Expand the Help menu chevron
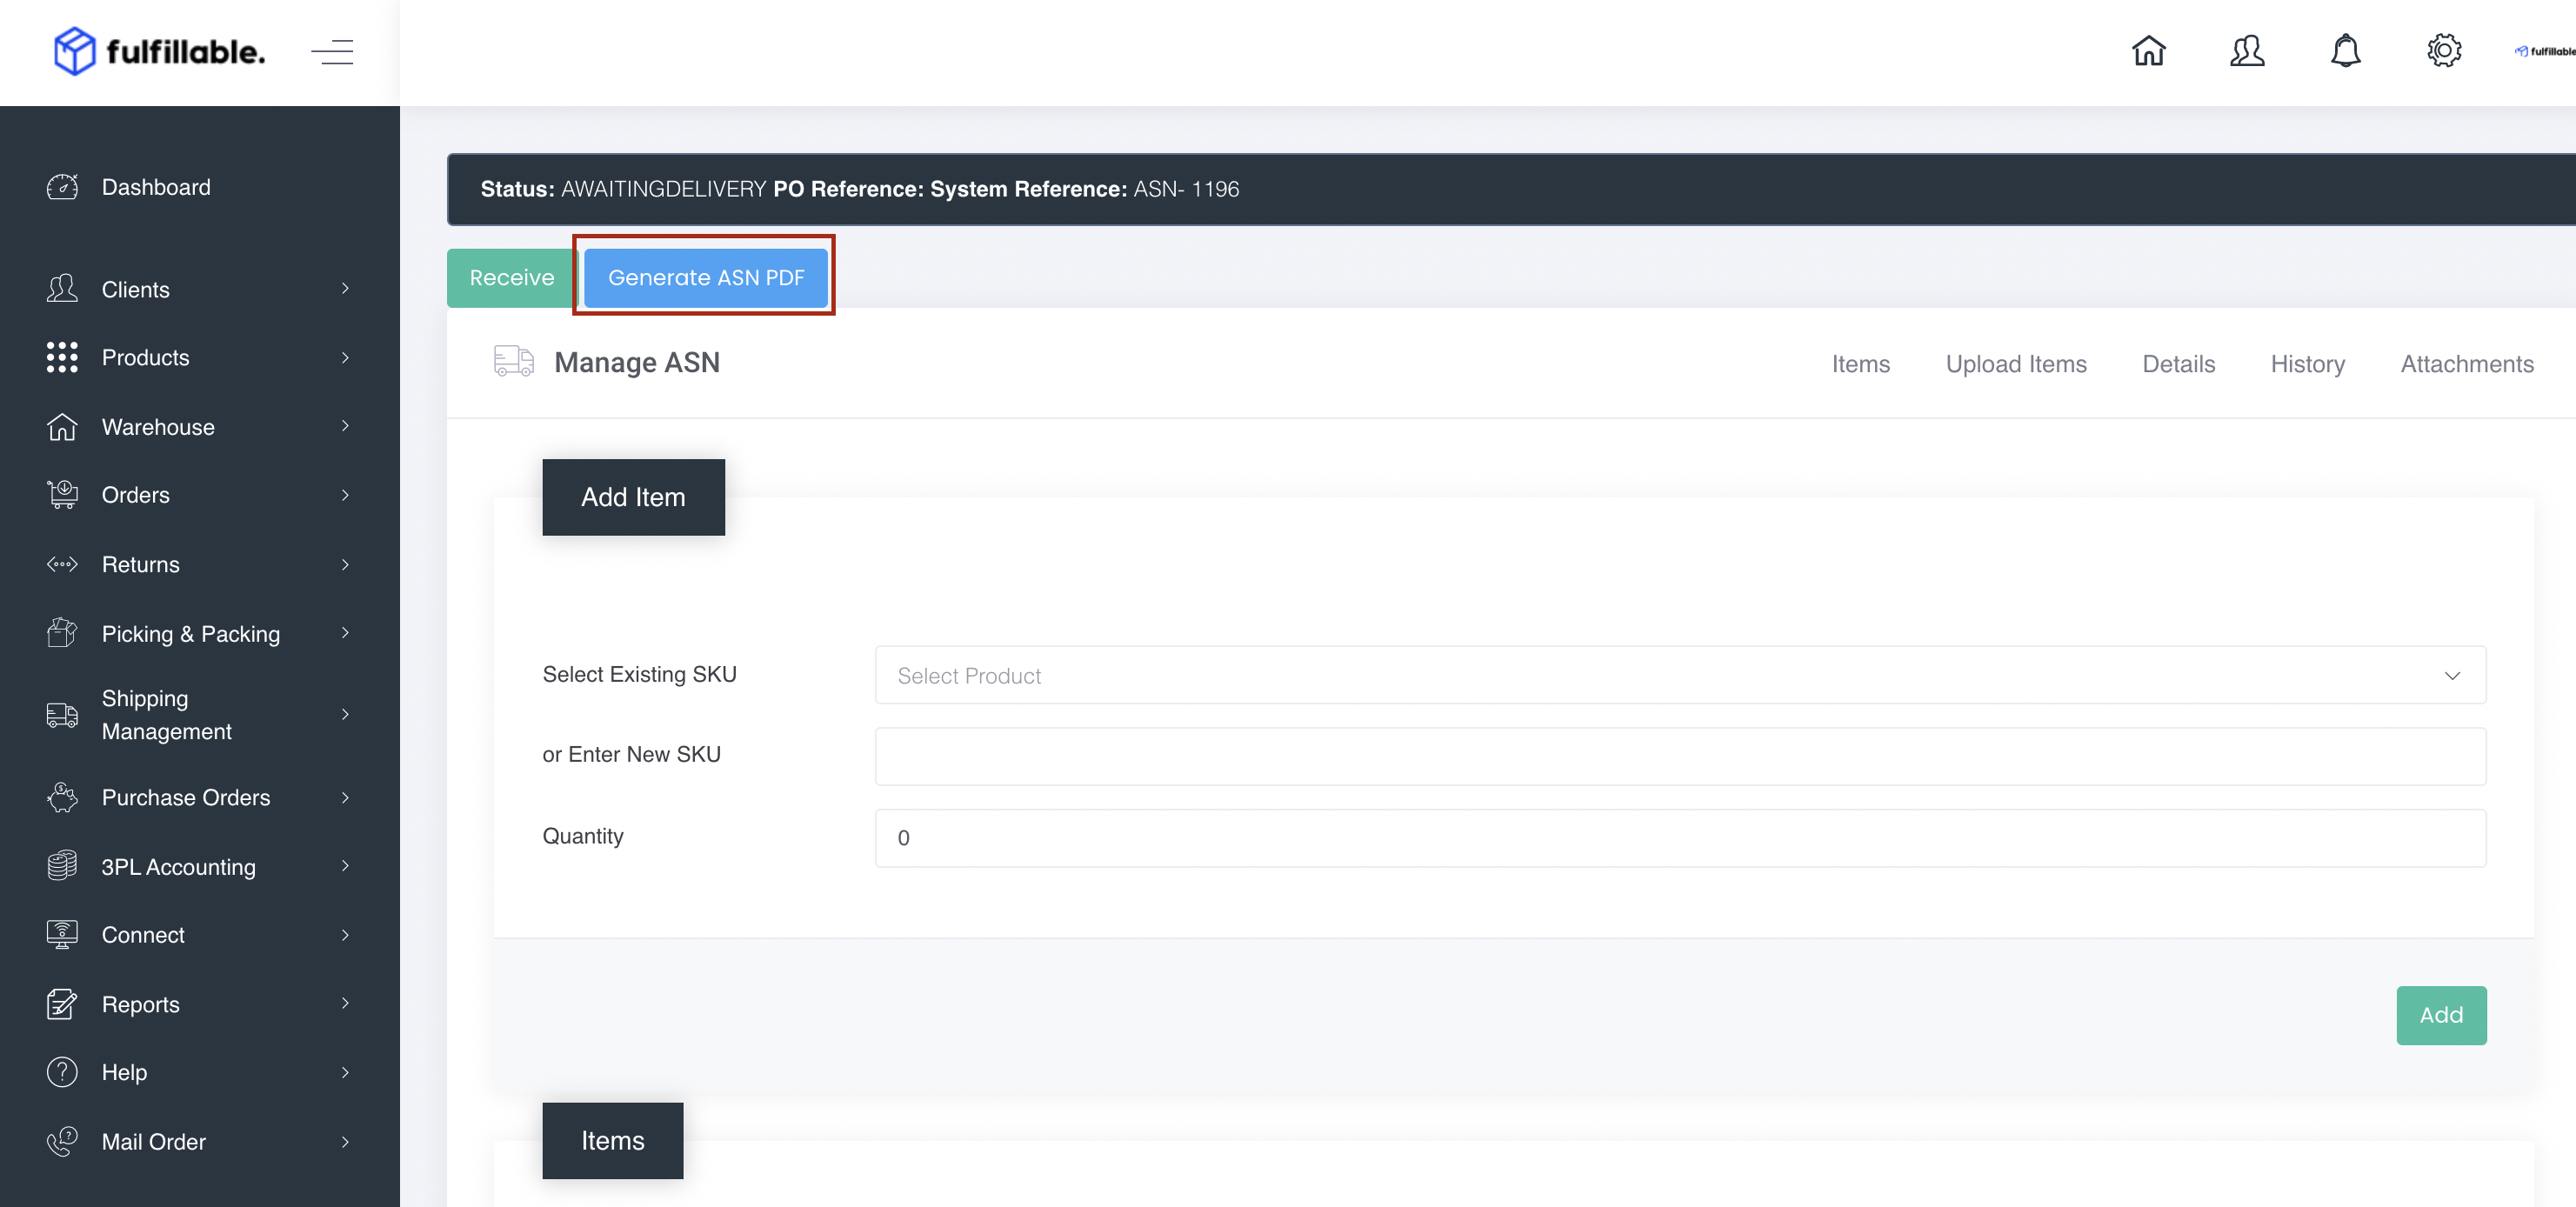The width and height of the screenshot is (2576, 1207). 345,1072
